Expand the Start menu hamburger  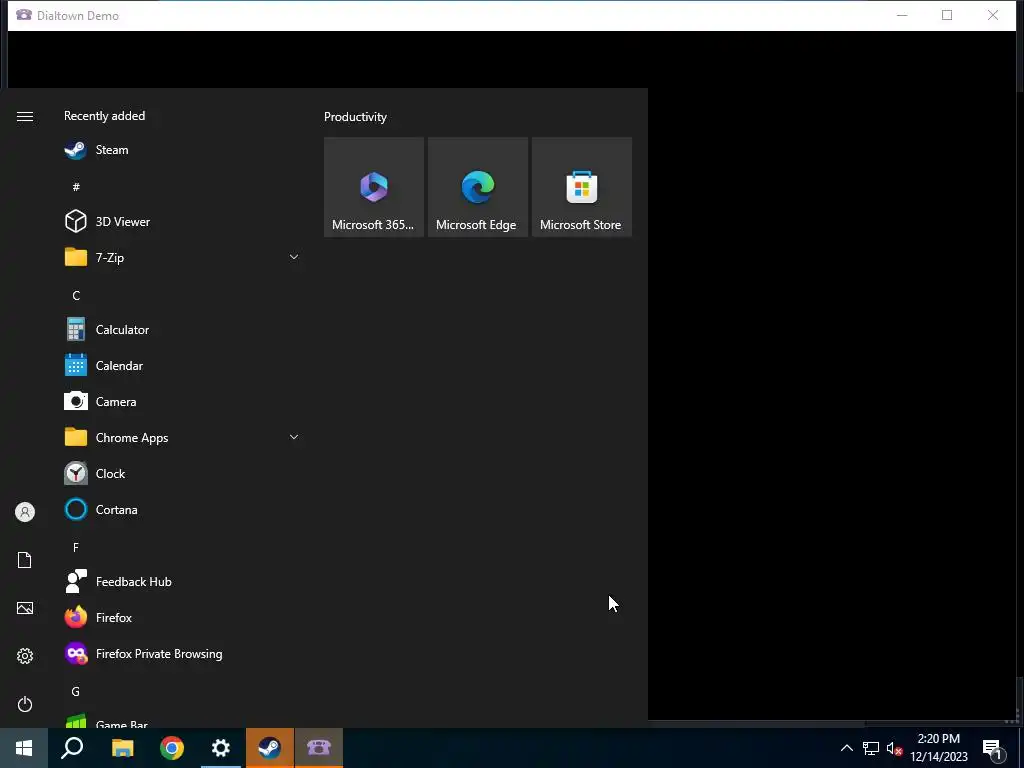[x=25, y=116]
